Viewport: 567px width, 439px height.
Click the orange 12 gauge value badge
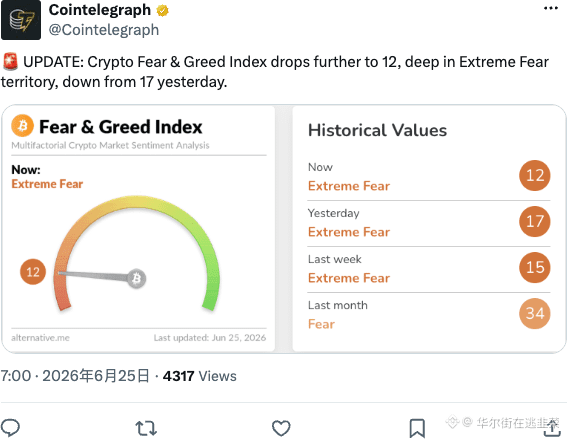click(x=33, y=272)
